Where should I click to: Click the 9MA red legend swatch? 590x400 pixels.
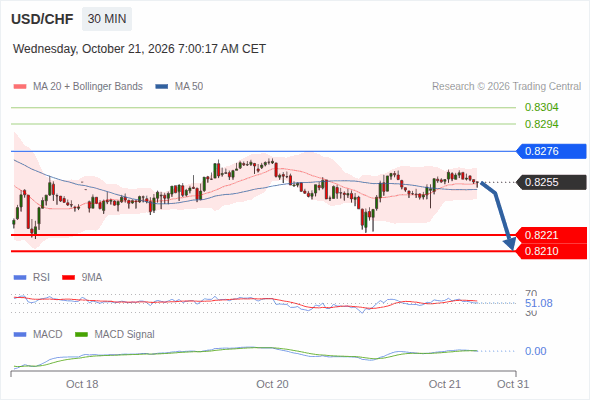[x=68, y=278]
